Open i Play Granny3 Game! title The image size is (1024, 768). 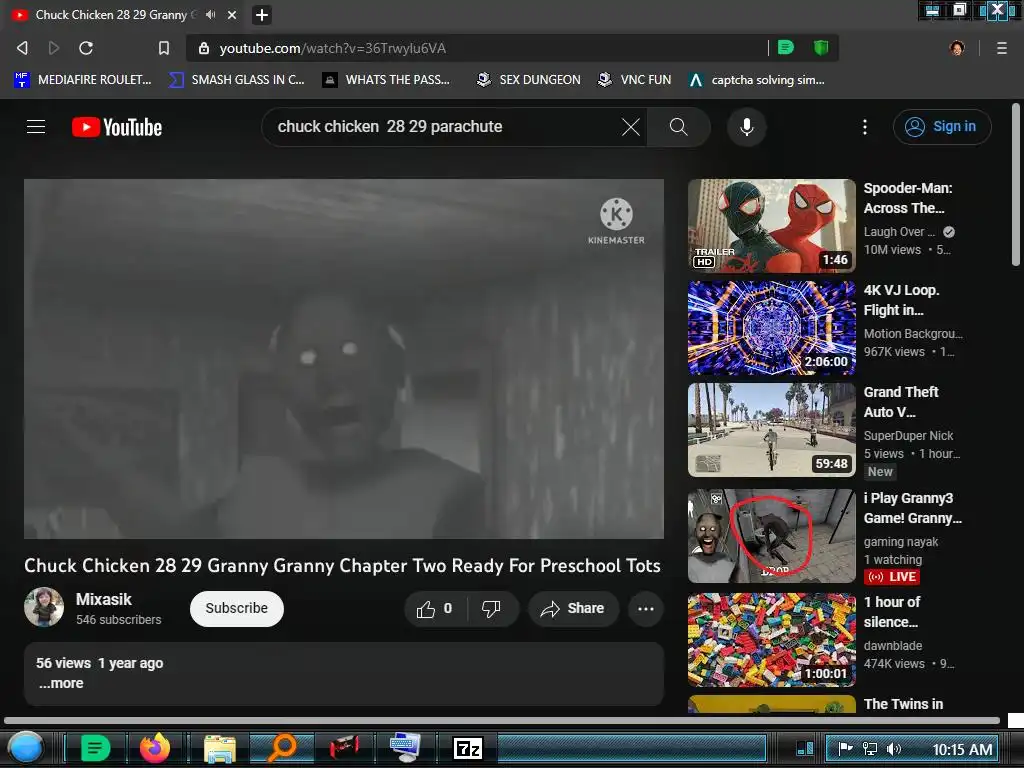coord(912,507)
